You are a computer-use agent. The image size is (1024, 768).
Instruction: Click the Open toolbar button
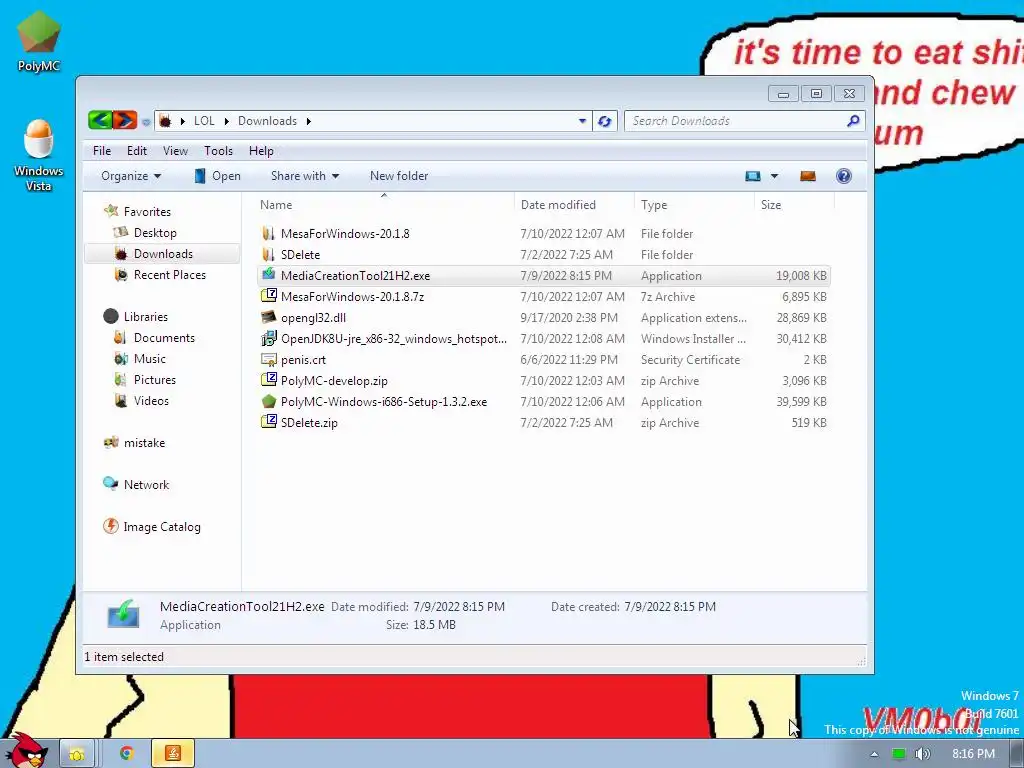coord(217,176)
